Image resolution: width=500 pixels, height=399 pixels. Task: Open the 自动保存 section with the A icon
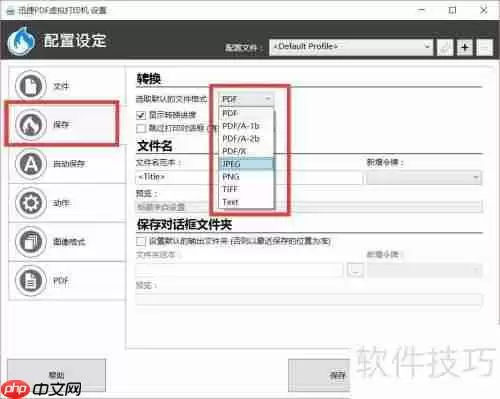click(x=30, y=164)
